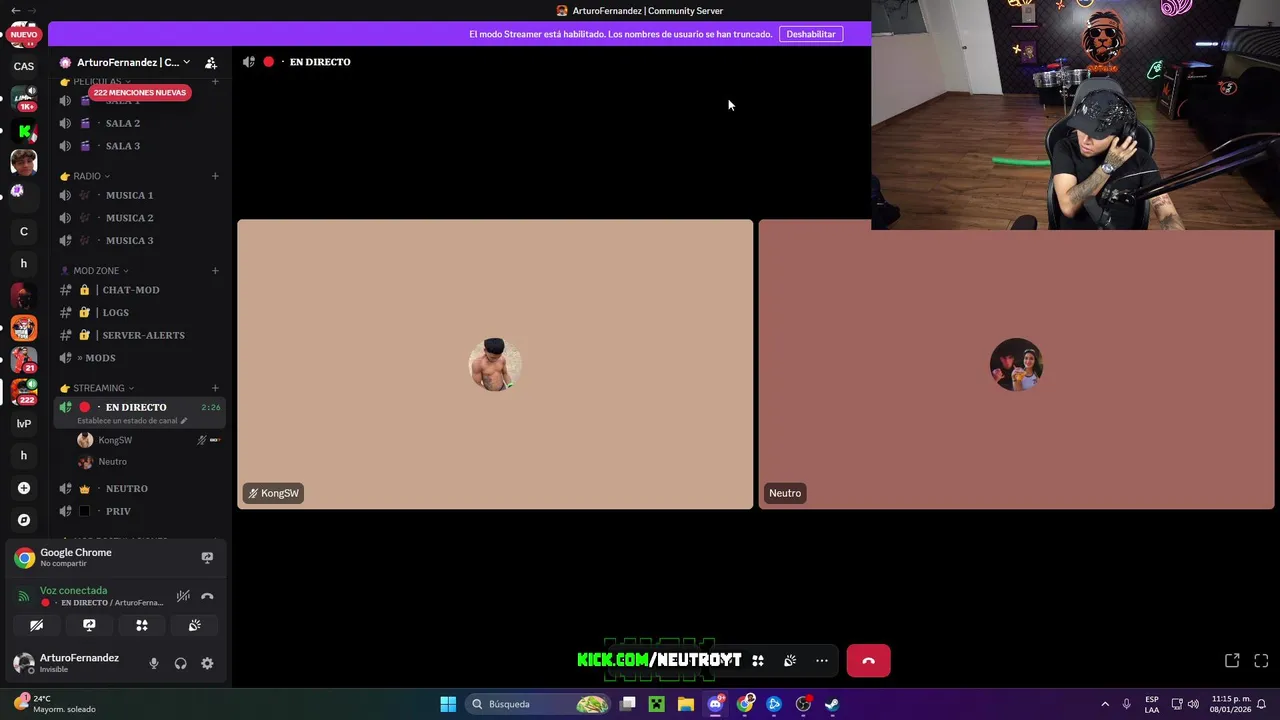Pop out the call window
The width and height of the screenshot is (1280, 720).
click(1232, 660)
